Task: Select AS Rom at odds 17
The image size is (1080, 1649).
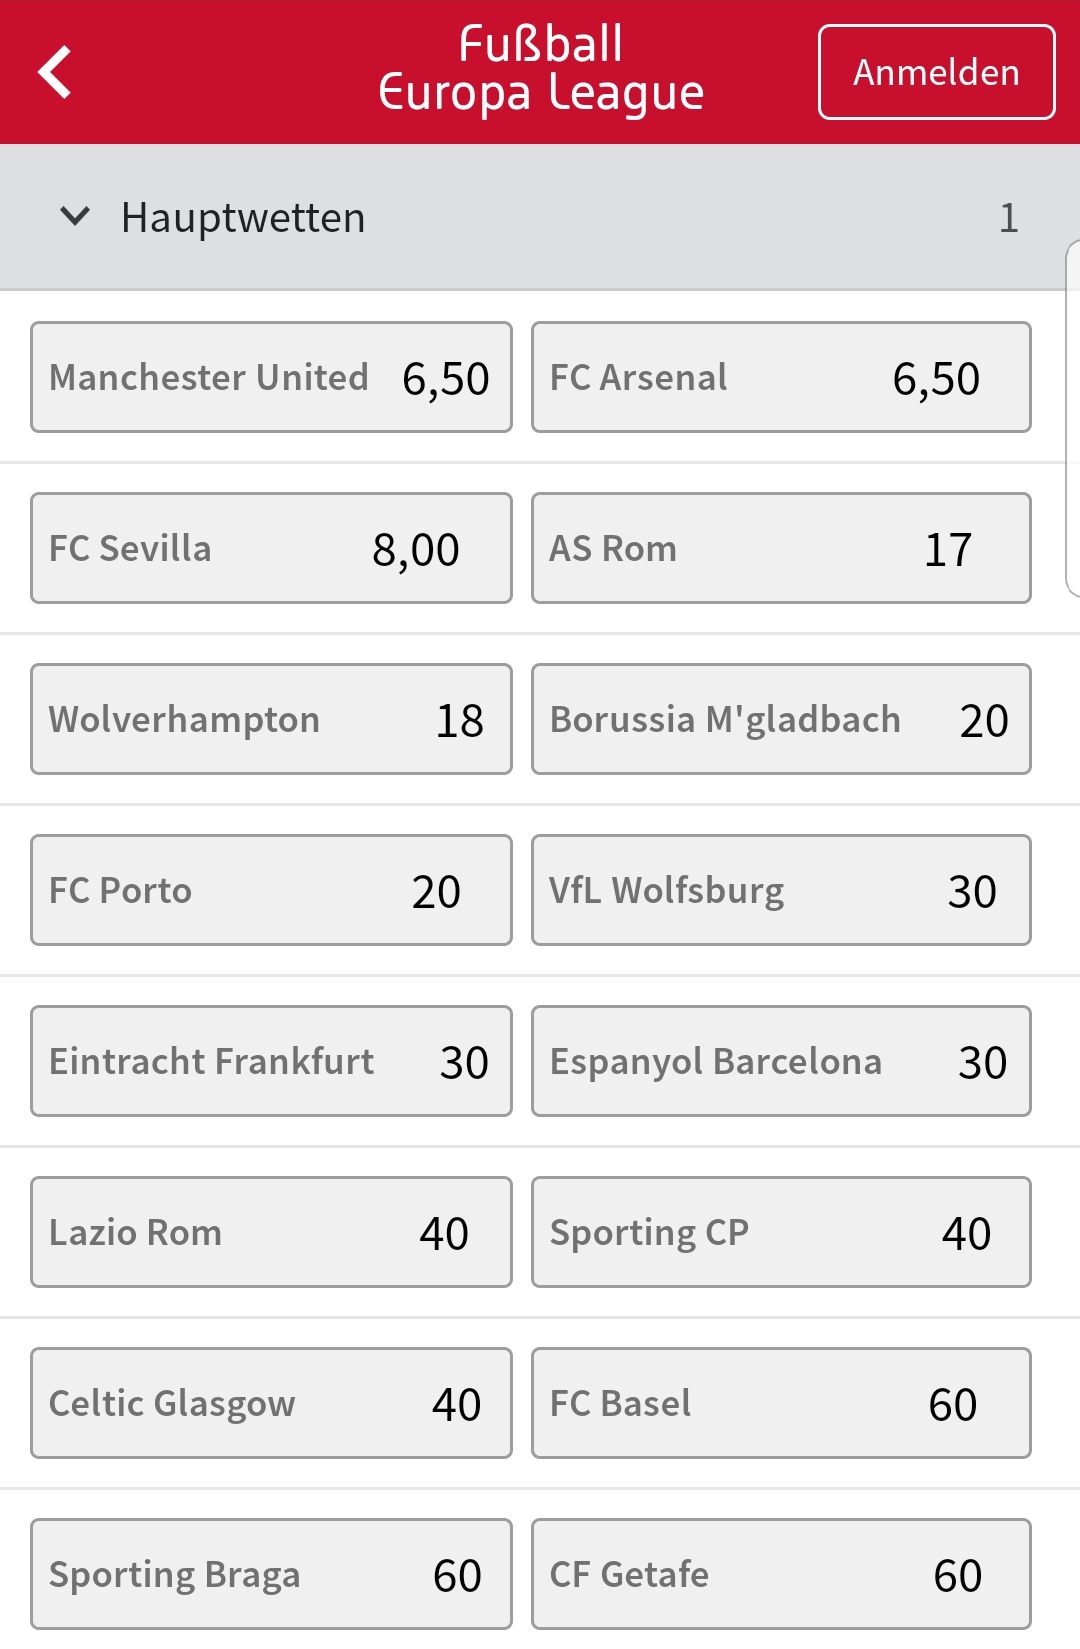Action: coord(781,548)
